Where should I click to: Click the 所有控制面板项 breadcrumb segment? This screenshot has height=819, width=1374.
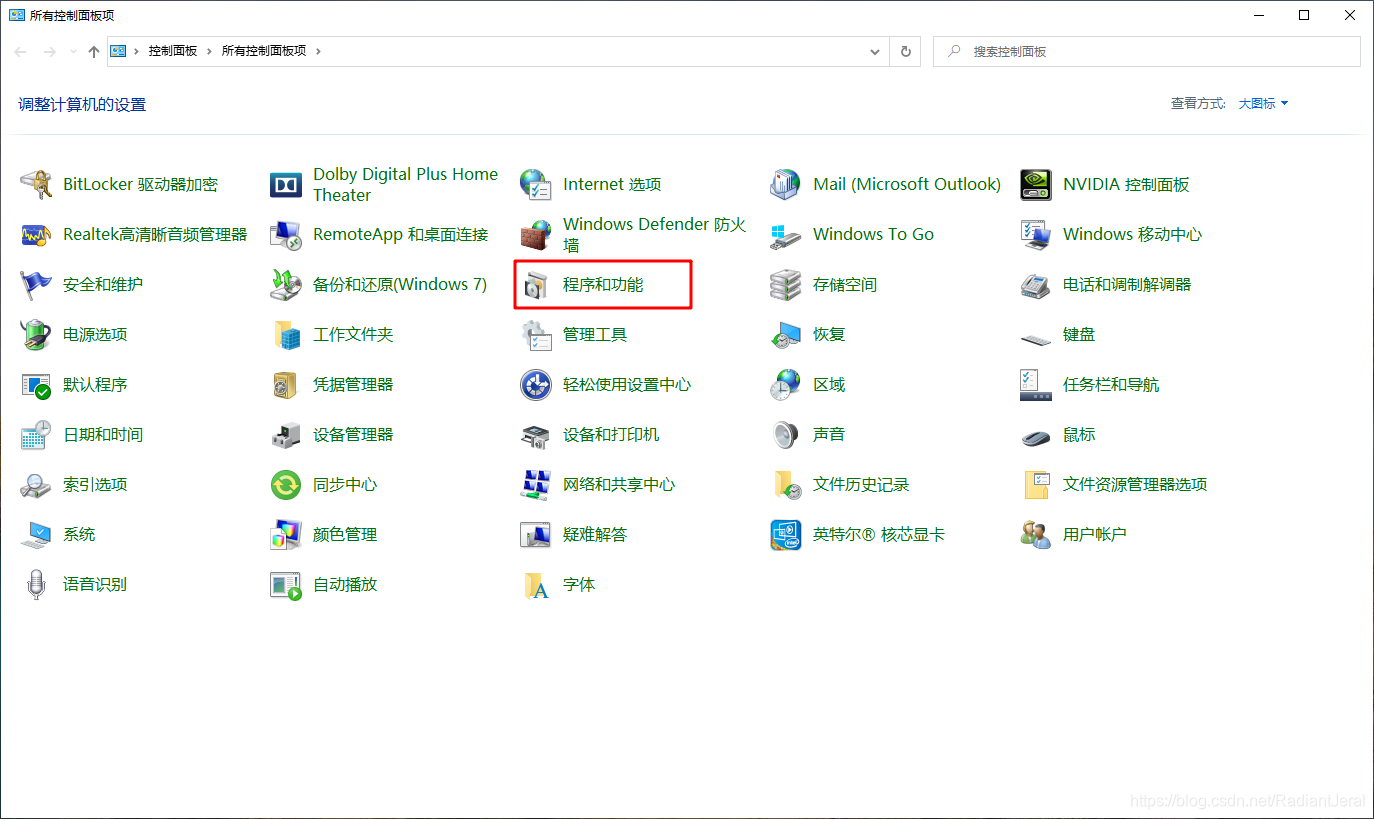click(264, 51)
